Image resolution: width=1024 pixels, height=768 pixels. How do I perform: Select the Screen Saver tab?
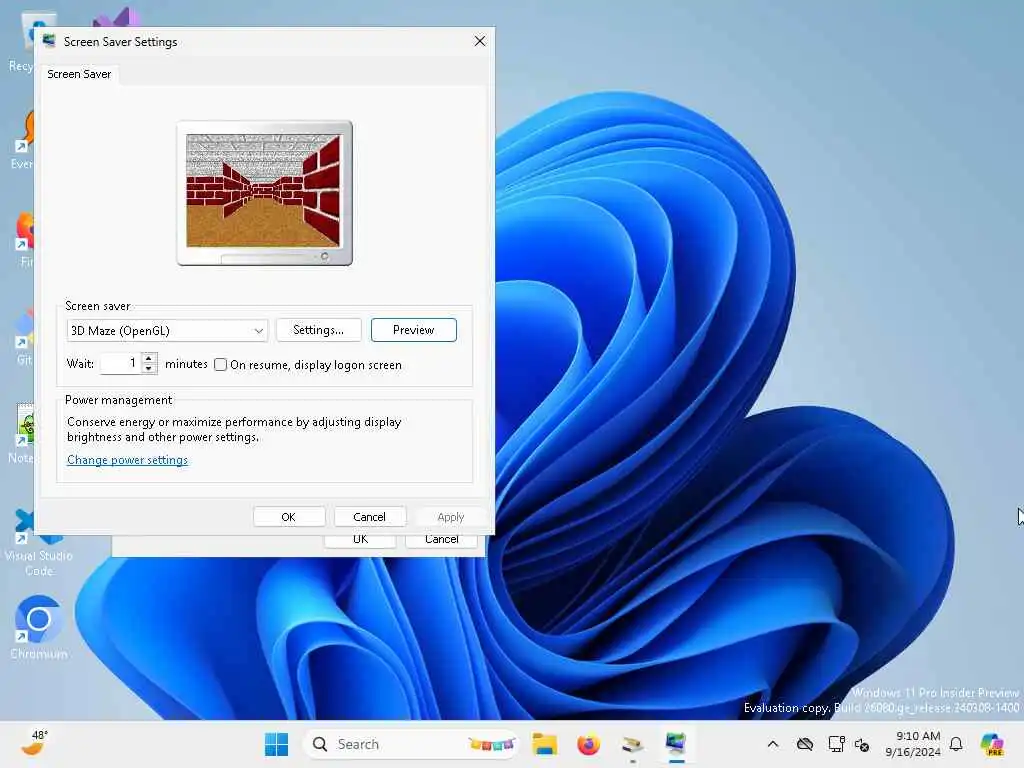point(79,74)
